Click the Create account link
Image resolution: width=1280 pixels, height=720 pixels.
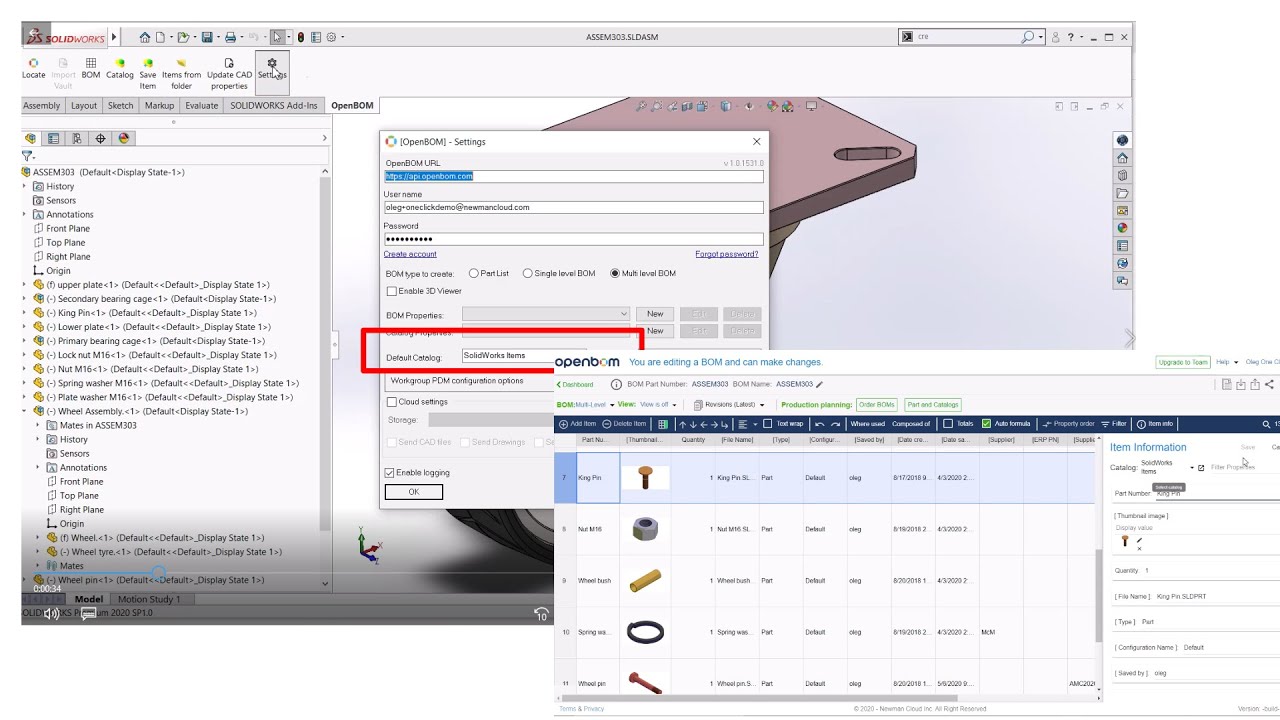(410, 254)
